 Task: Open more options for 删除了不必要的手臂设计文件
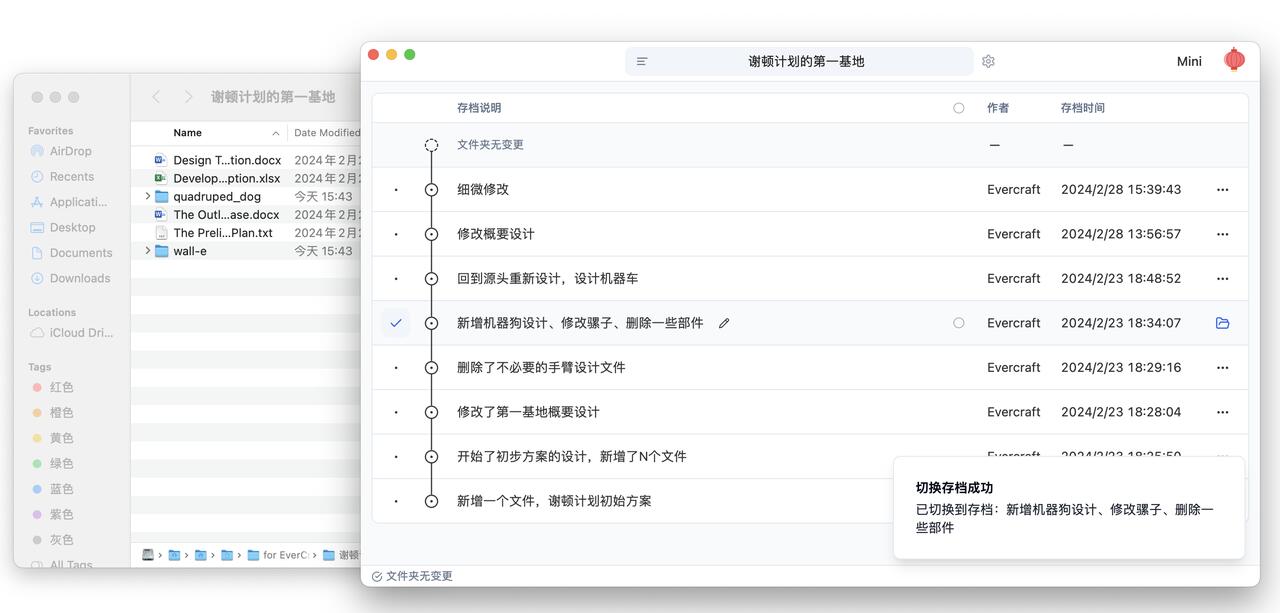click(1222, 368)
